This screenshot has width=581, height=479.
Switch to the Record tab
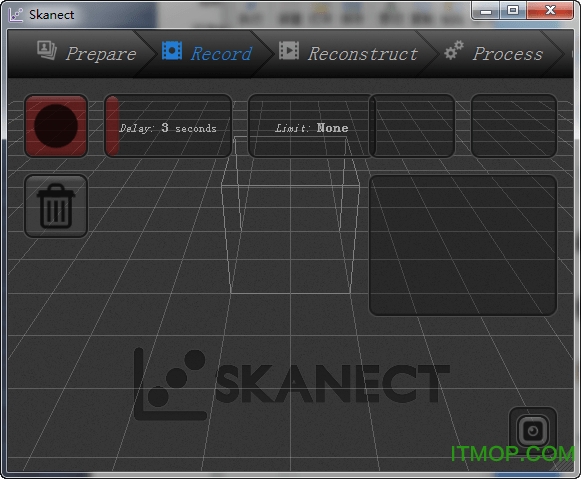207,53
